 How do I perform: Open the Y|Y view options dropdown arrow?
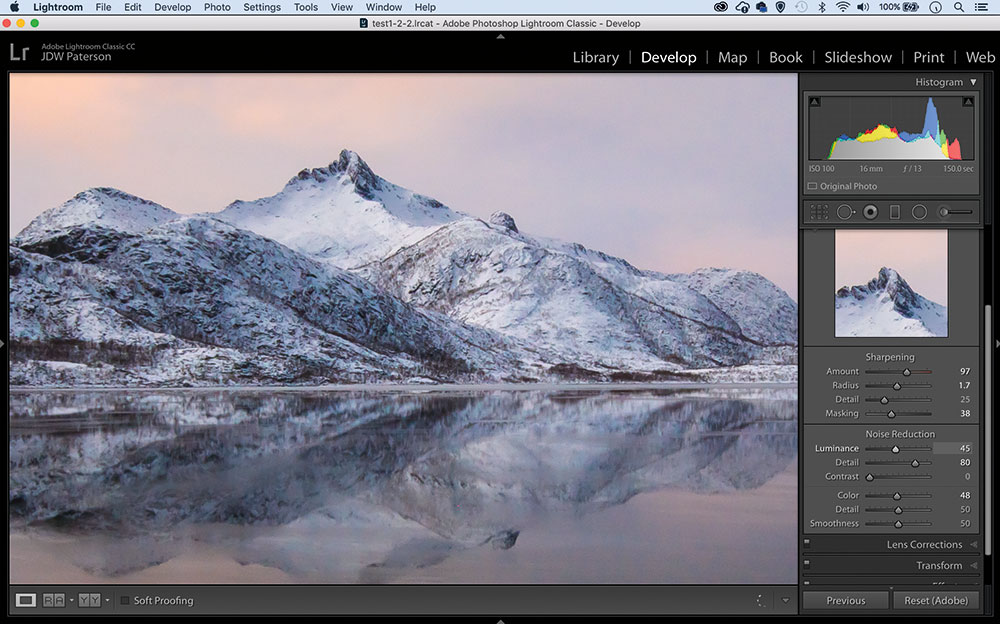point(107,600)
